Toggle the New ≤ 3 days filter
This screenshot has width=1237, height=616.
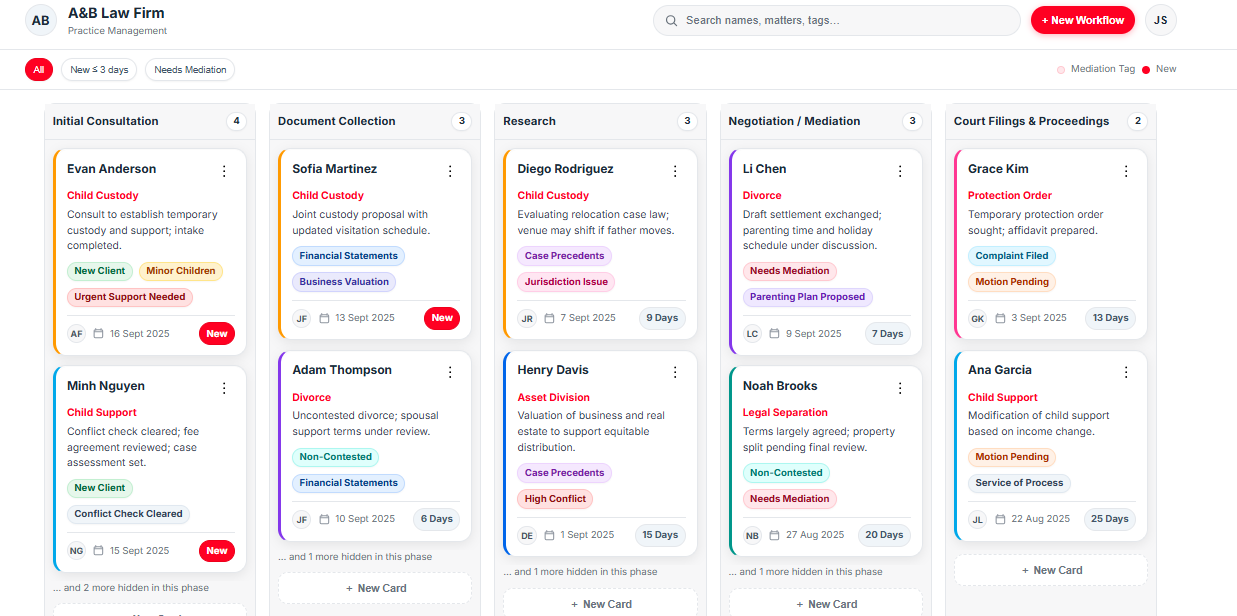pos(100,70)
